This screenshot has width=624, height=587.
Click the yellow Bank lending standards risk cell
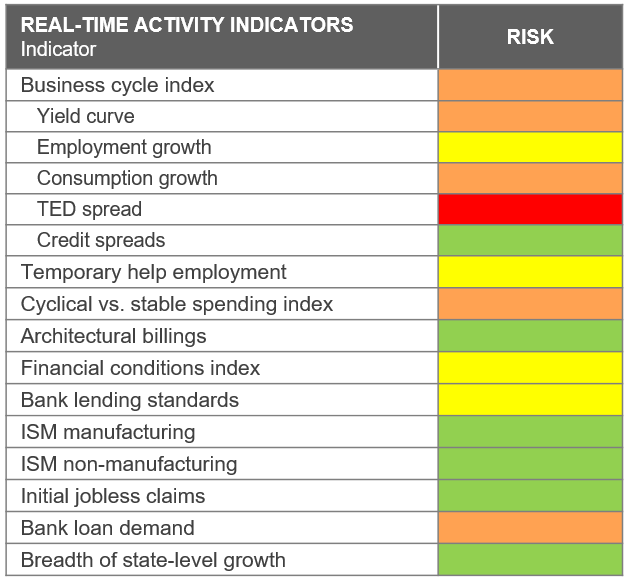tap(530, 400)
